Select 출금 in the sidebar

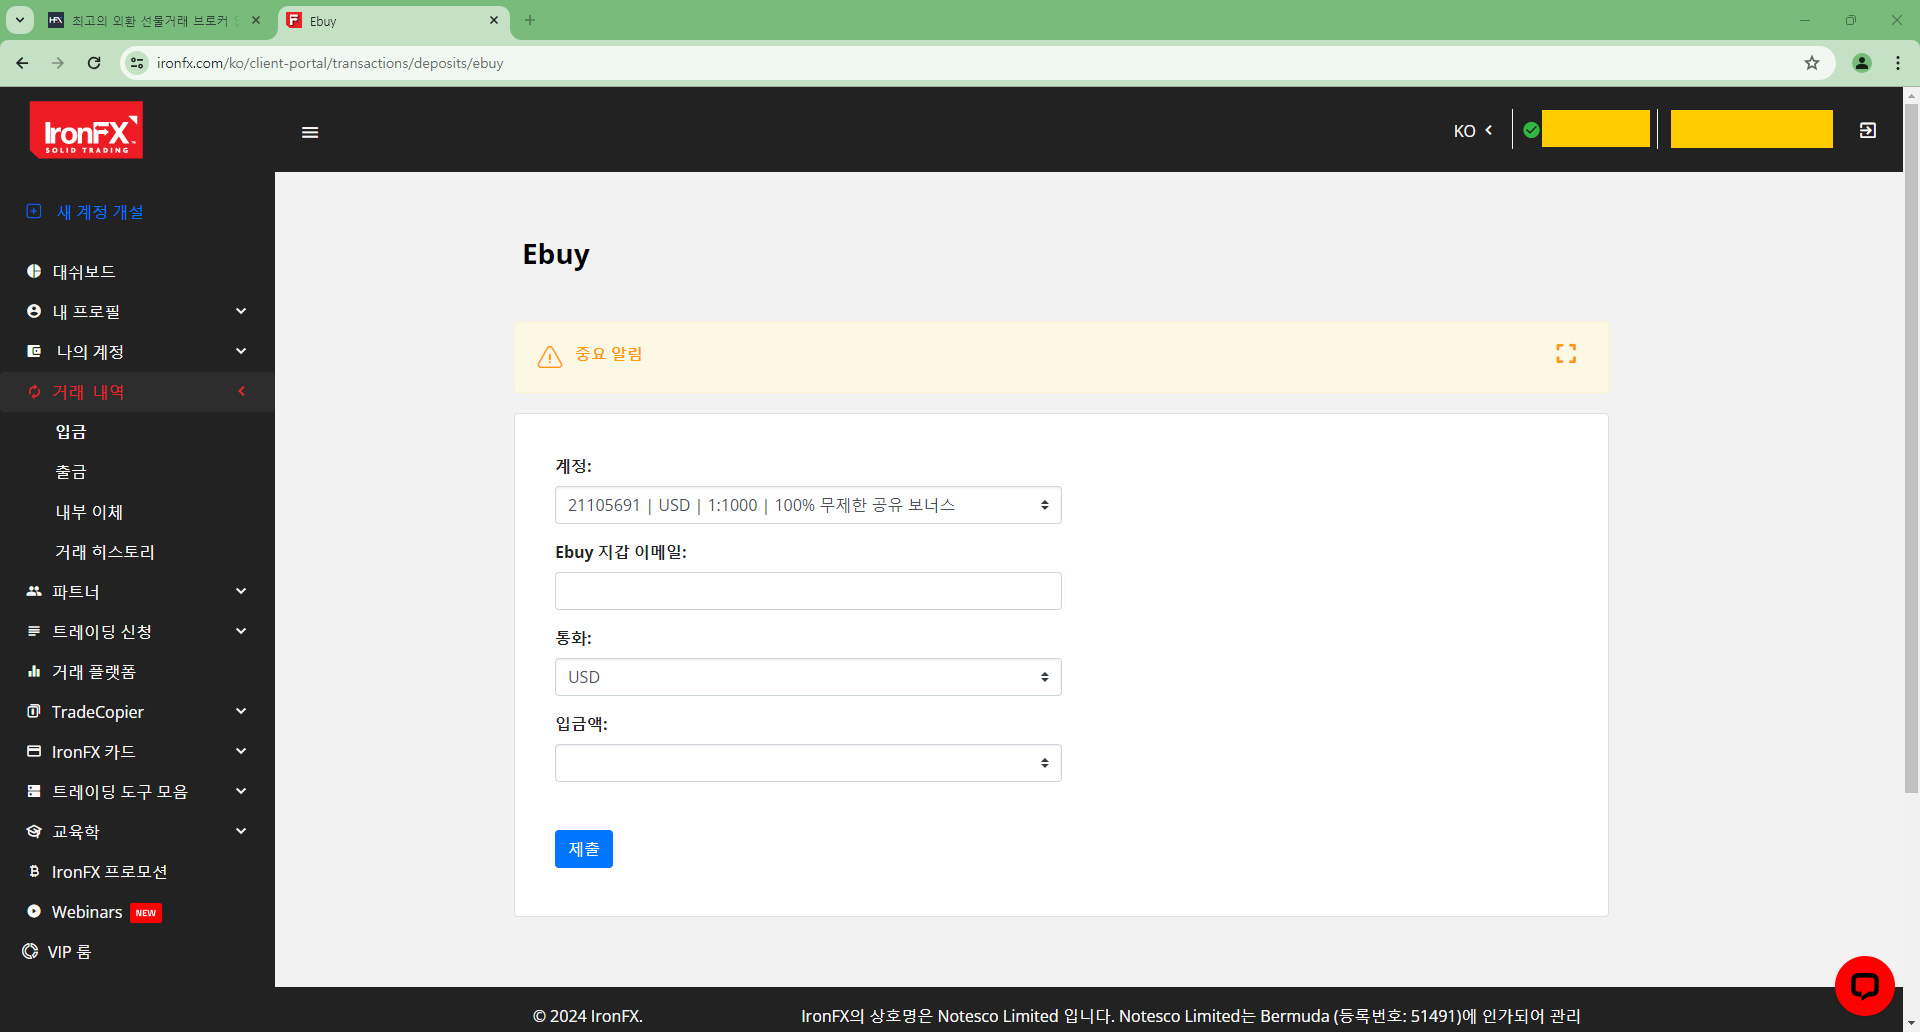click(x=71, y=472)
